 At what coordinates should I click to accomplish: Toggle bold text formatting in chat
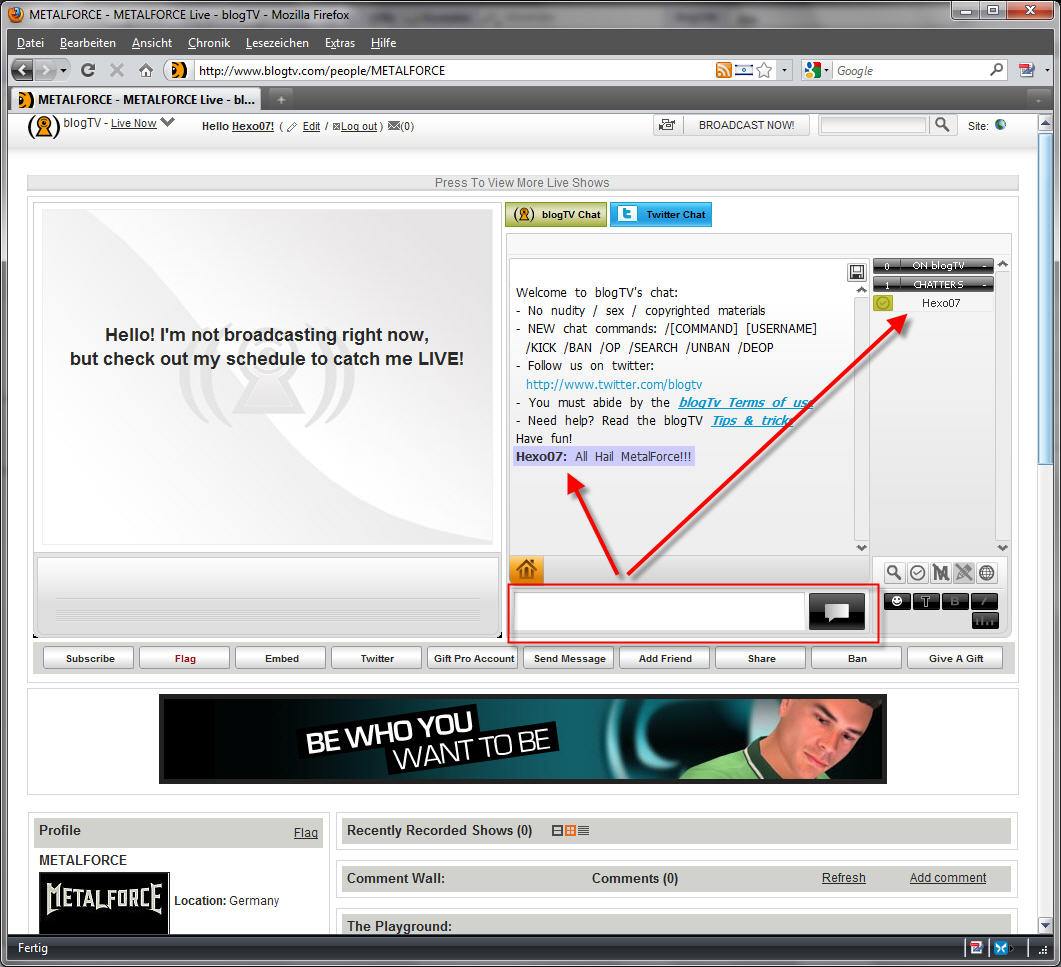pyautogui.click(x=955, y=601)
